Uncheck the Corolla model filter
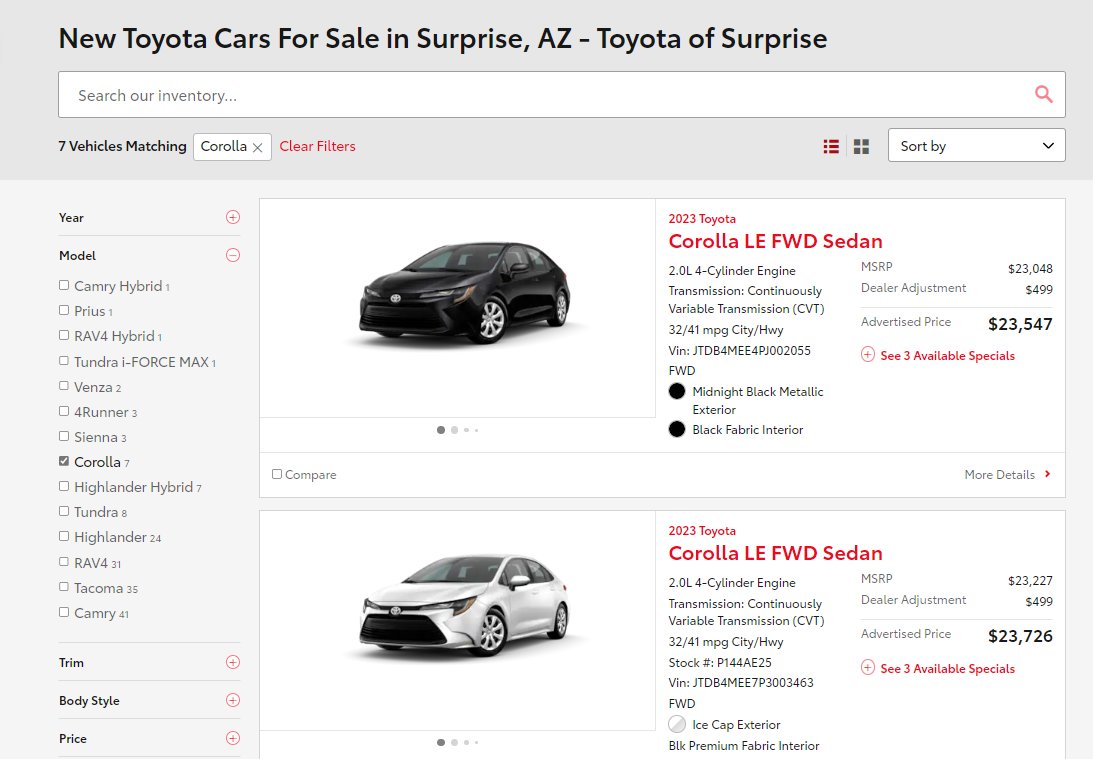Image resolution: width=1093 pixels, height=759 pixels. click(64, 461)
